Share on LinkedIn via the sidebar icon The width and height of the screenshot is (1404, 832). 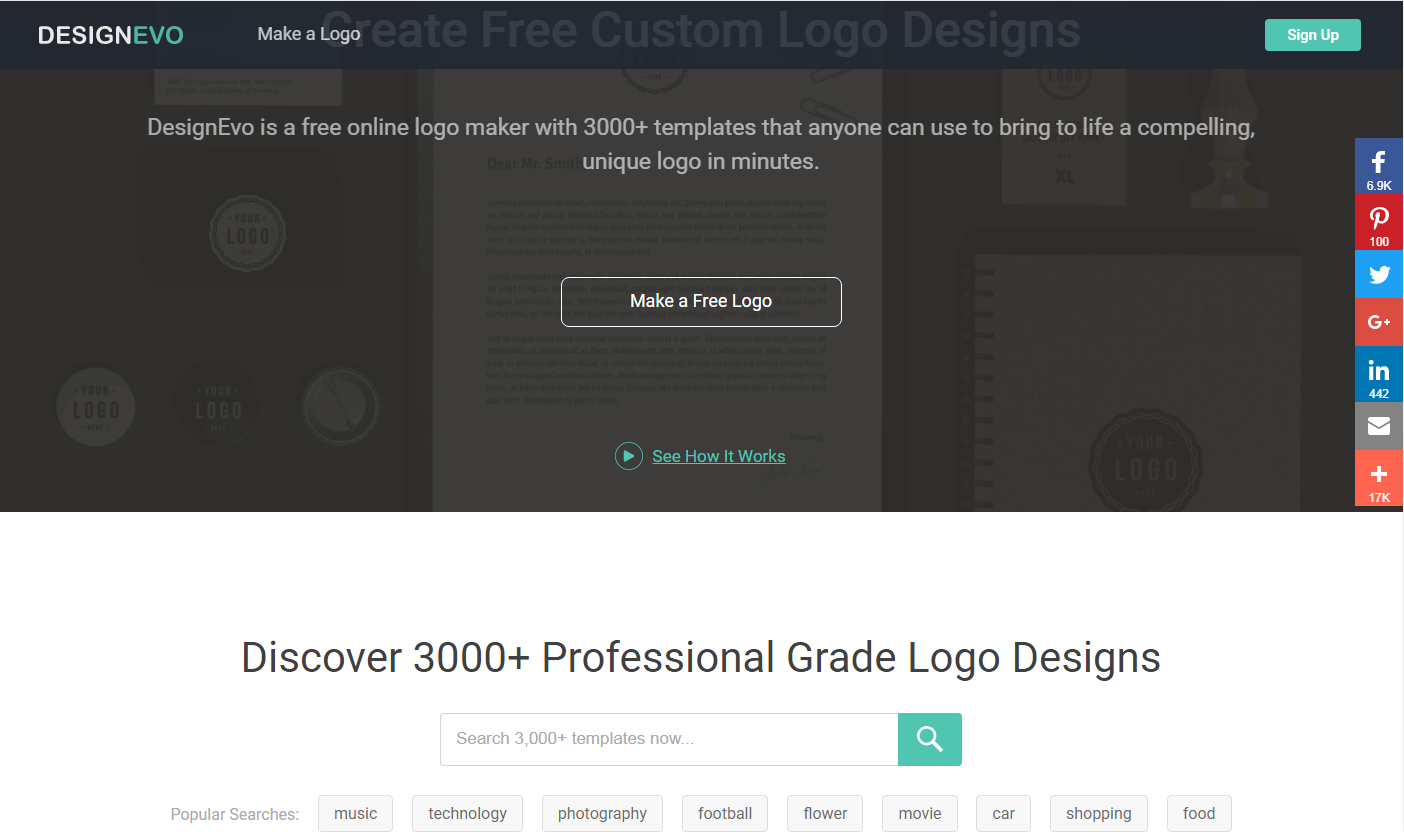coord(1379,374)
